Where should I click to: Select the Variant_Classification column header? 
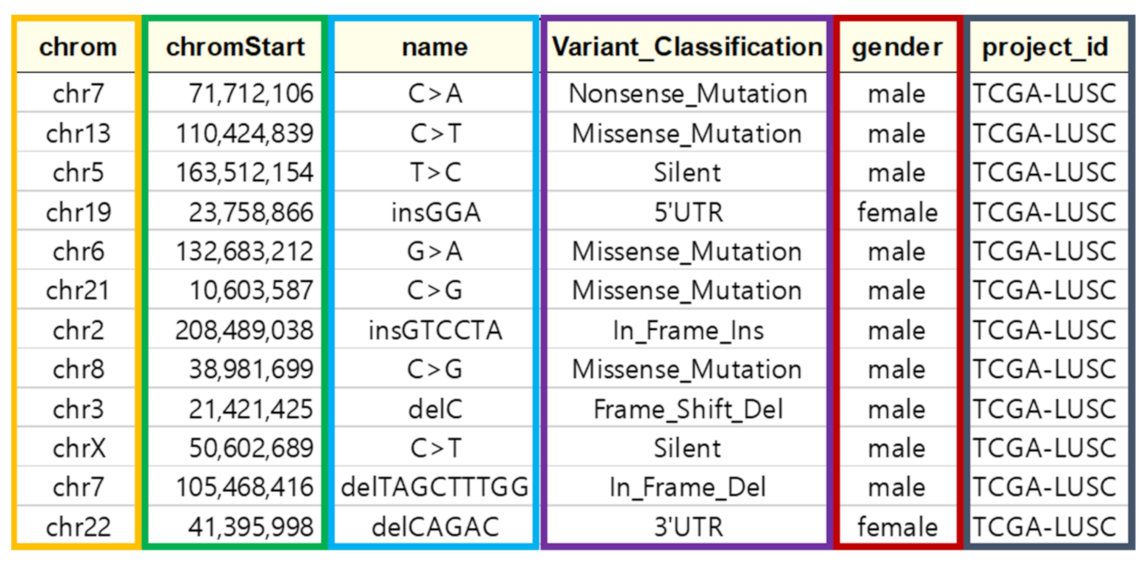point(687,48)
